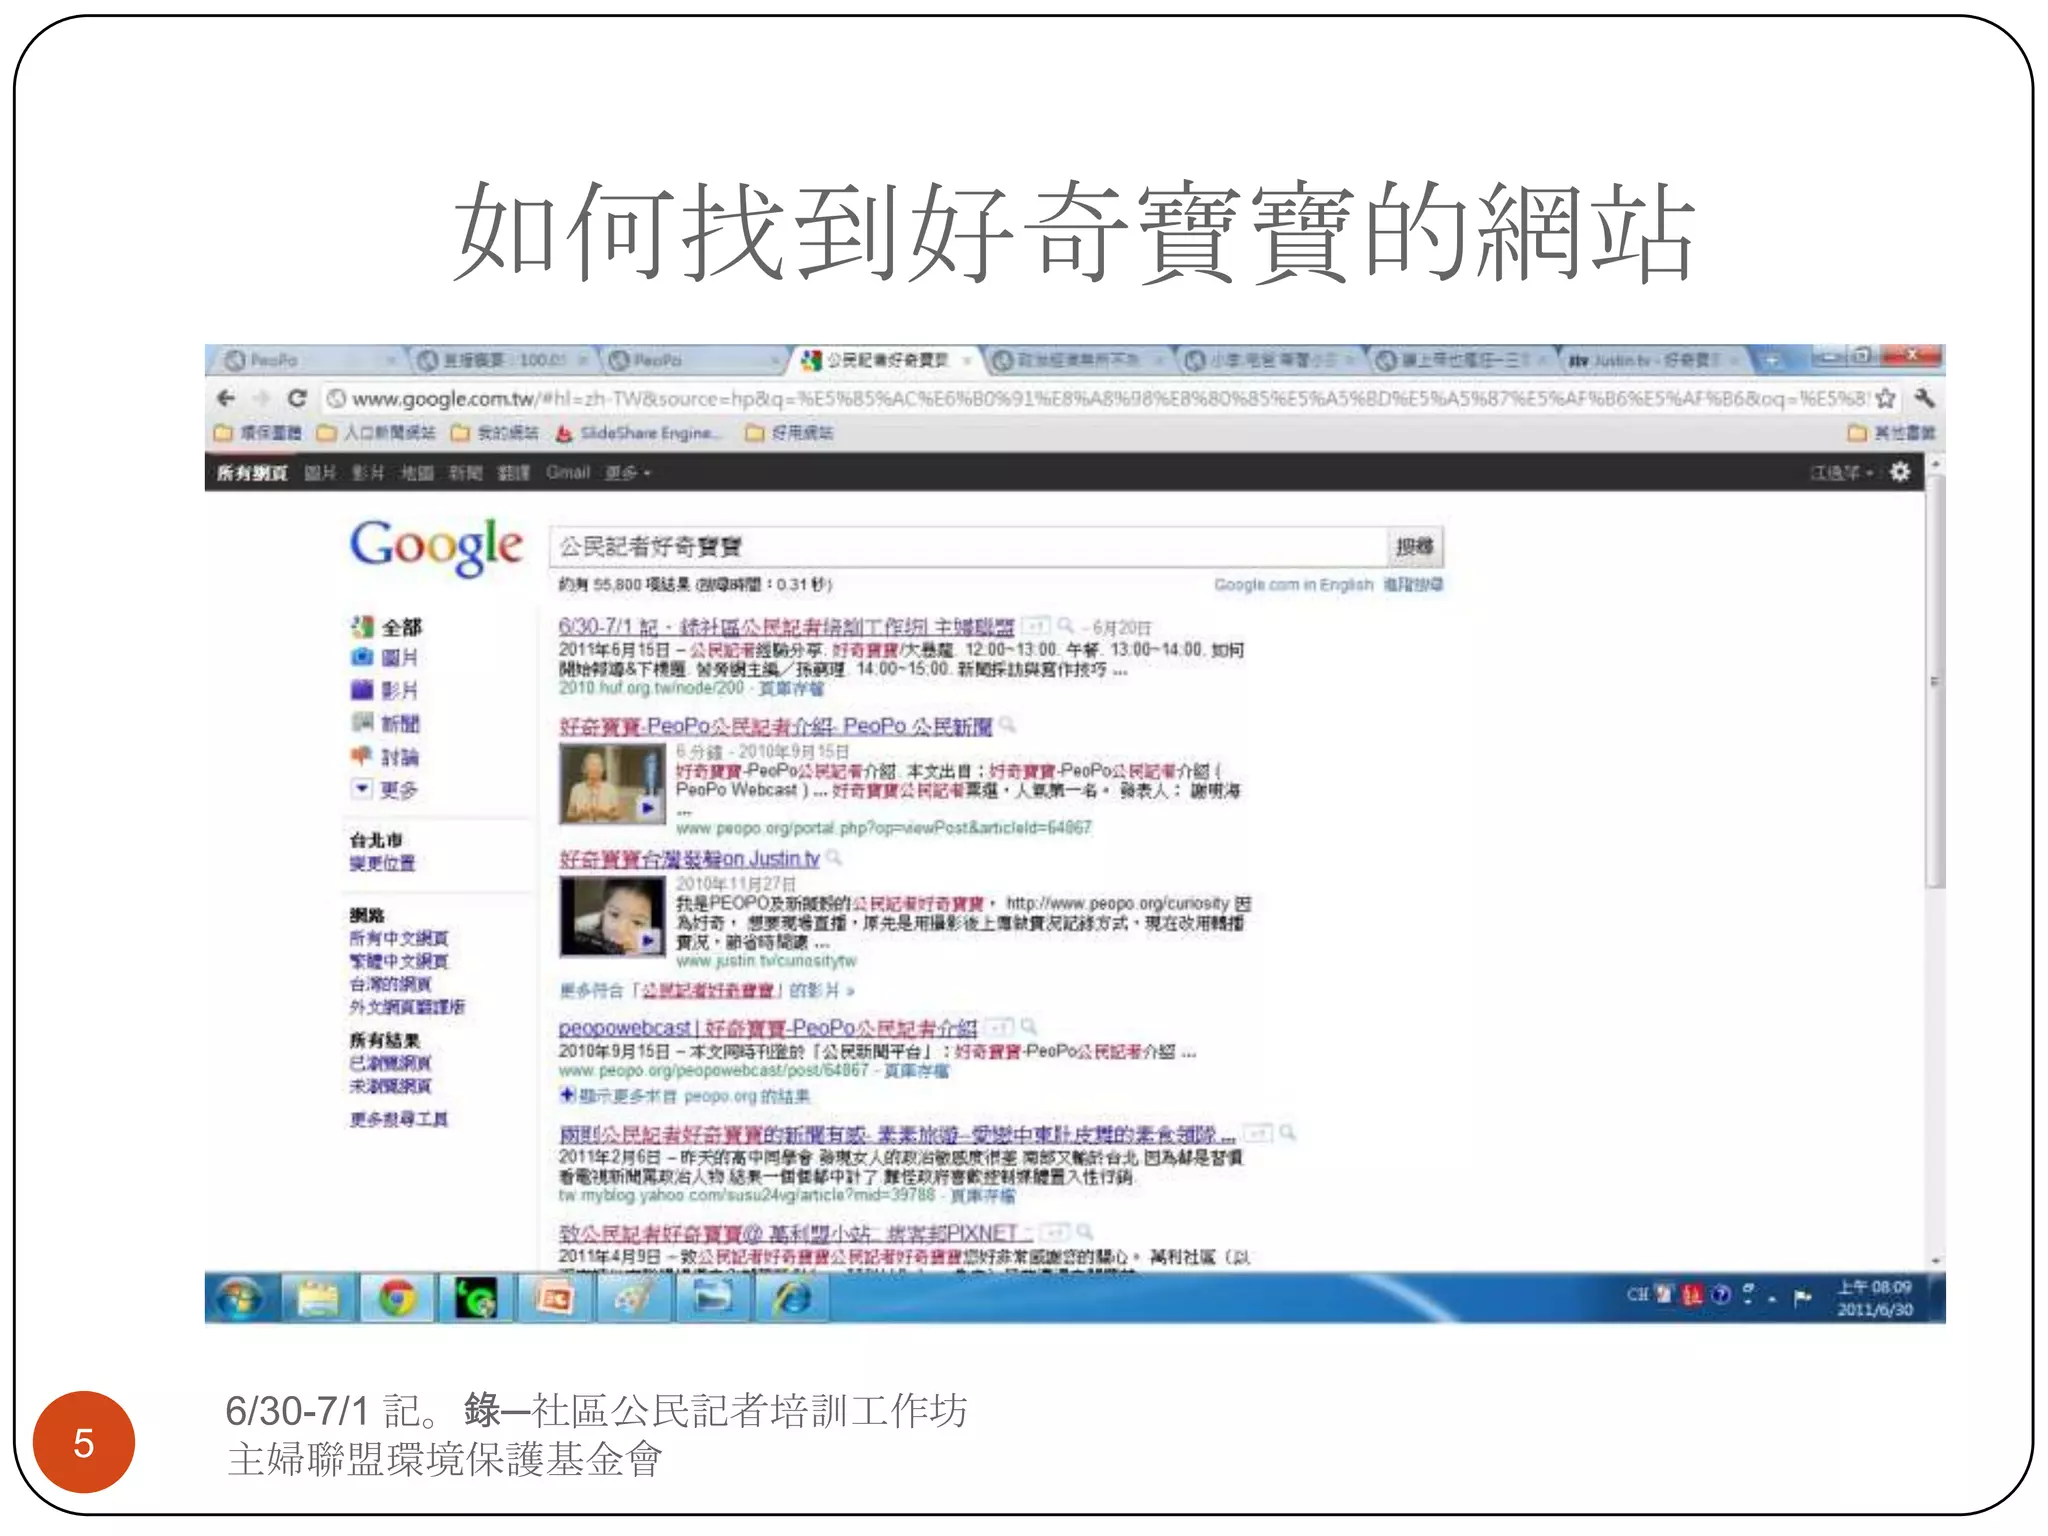Click the paint-tool taskbar icon
This screenshot has width=2048, height=1536.
click(634, 1298)
